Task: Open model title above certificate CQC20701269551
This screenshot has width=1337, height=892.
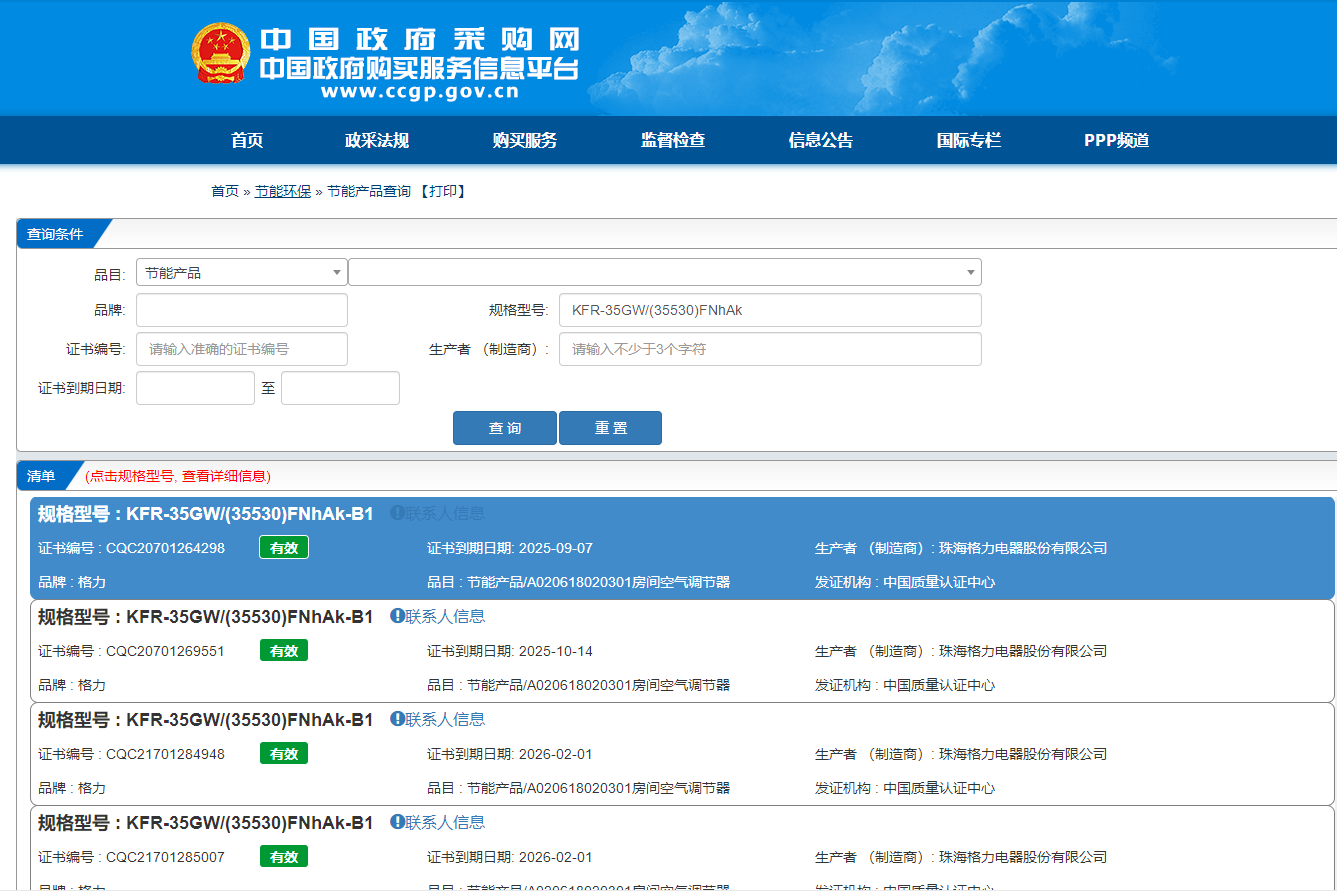Action: 206,617
